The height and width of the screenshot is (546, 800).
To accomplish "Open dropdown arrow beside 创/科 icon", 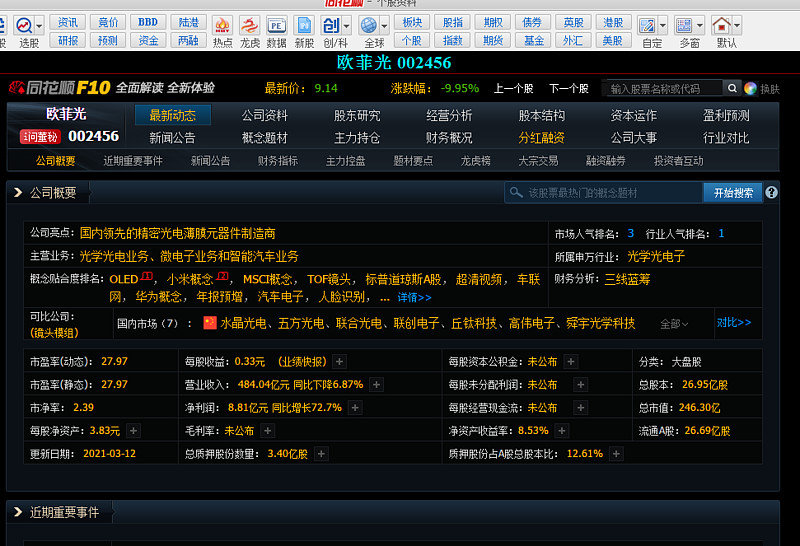I will [346, 25].
